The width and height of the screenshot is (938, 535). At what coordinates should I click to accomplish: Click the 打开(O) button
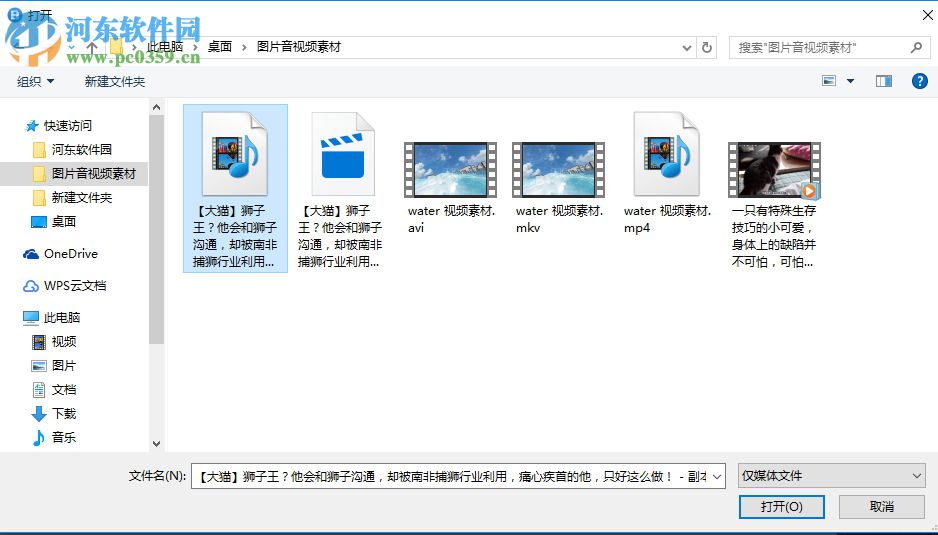[x=781, y=507]
